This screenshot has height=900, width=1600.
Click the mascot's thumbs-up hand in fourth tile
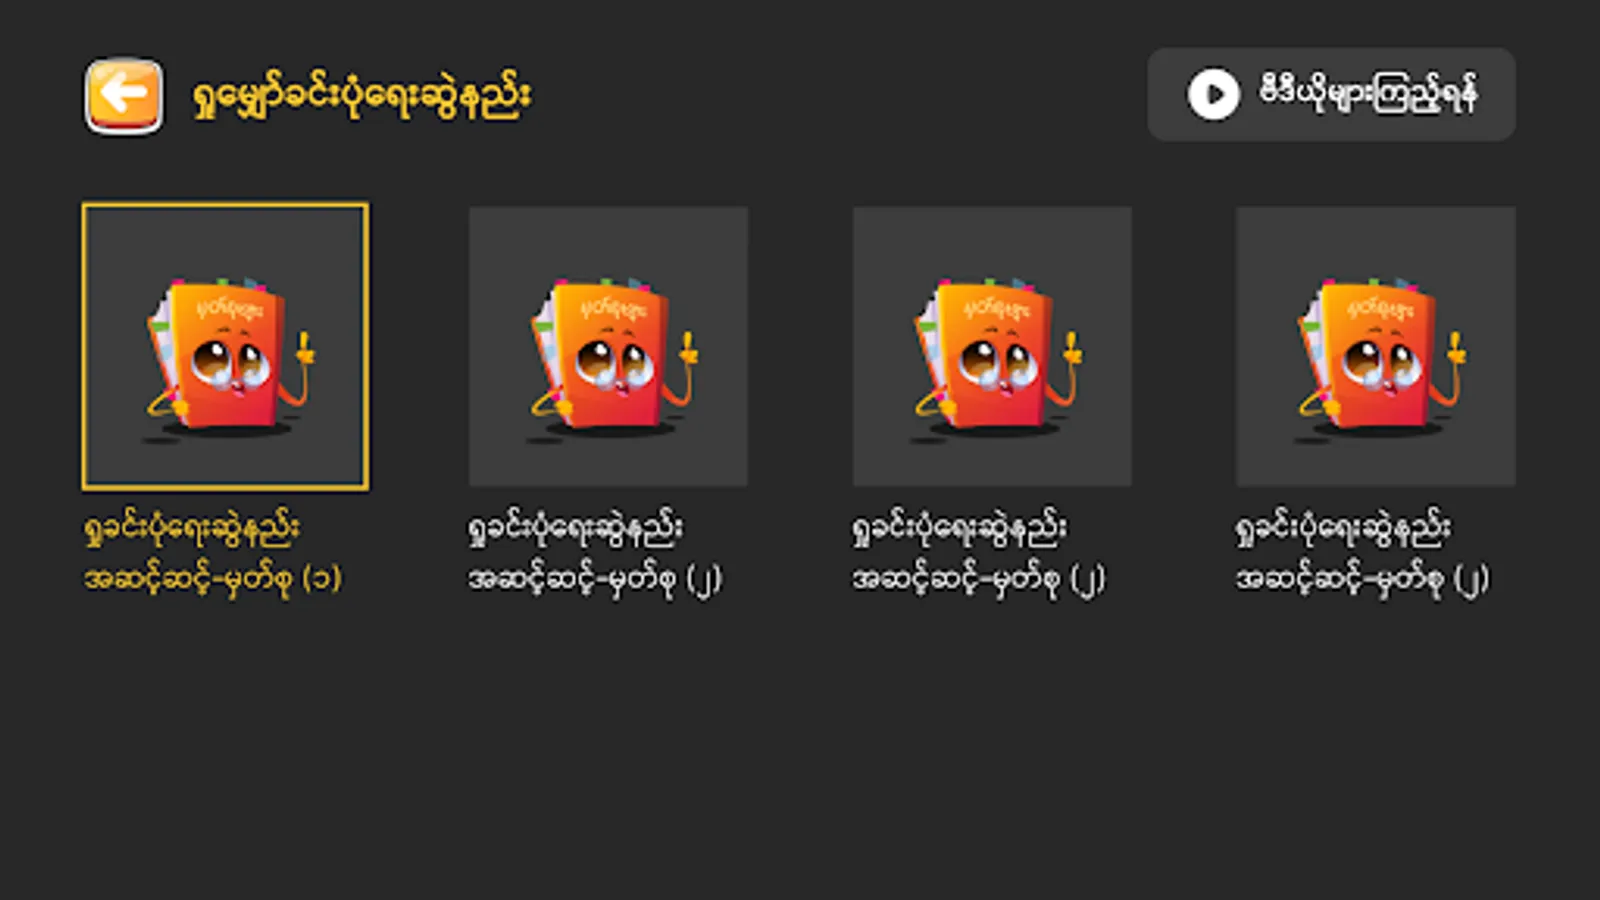pyautogui.click(x=1455, y=348)
